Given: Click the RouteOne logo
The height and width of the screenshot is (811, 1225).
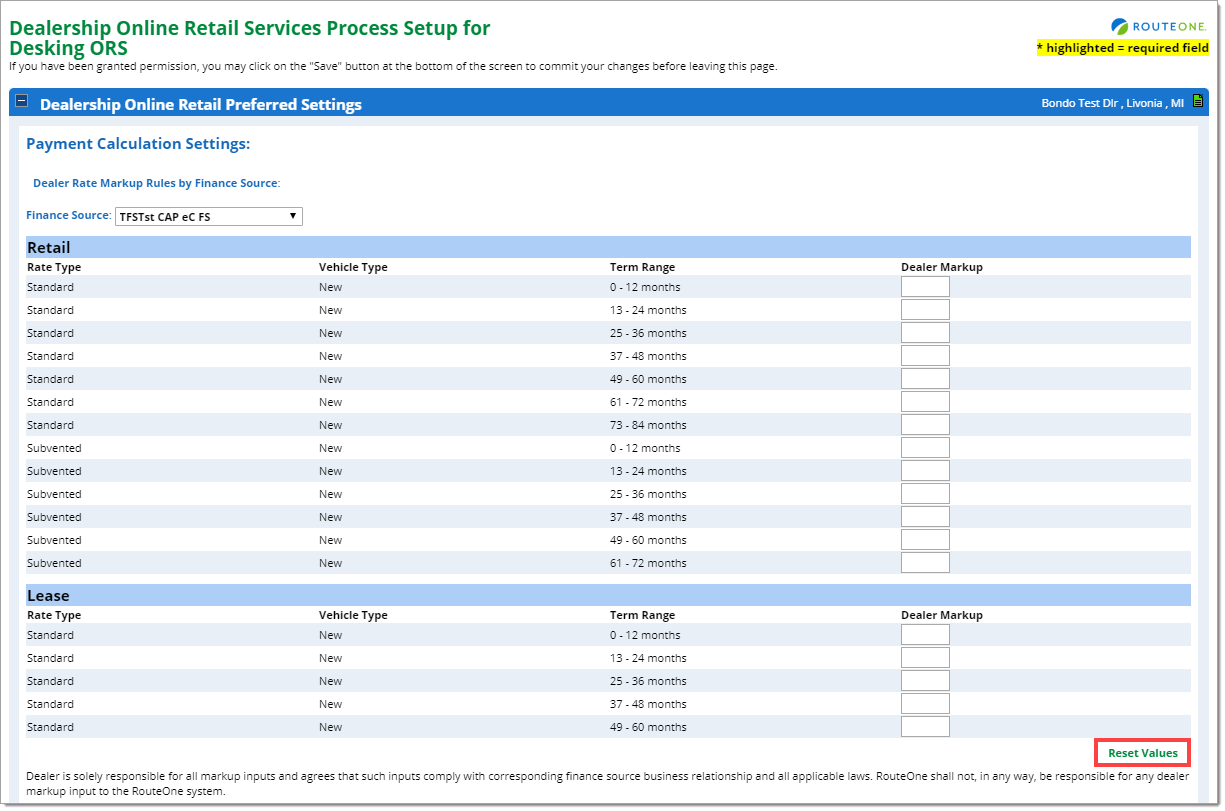Looking at the screenshot, I should tap(1159, 27).
